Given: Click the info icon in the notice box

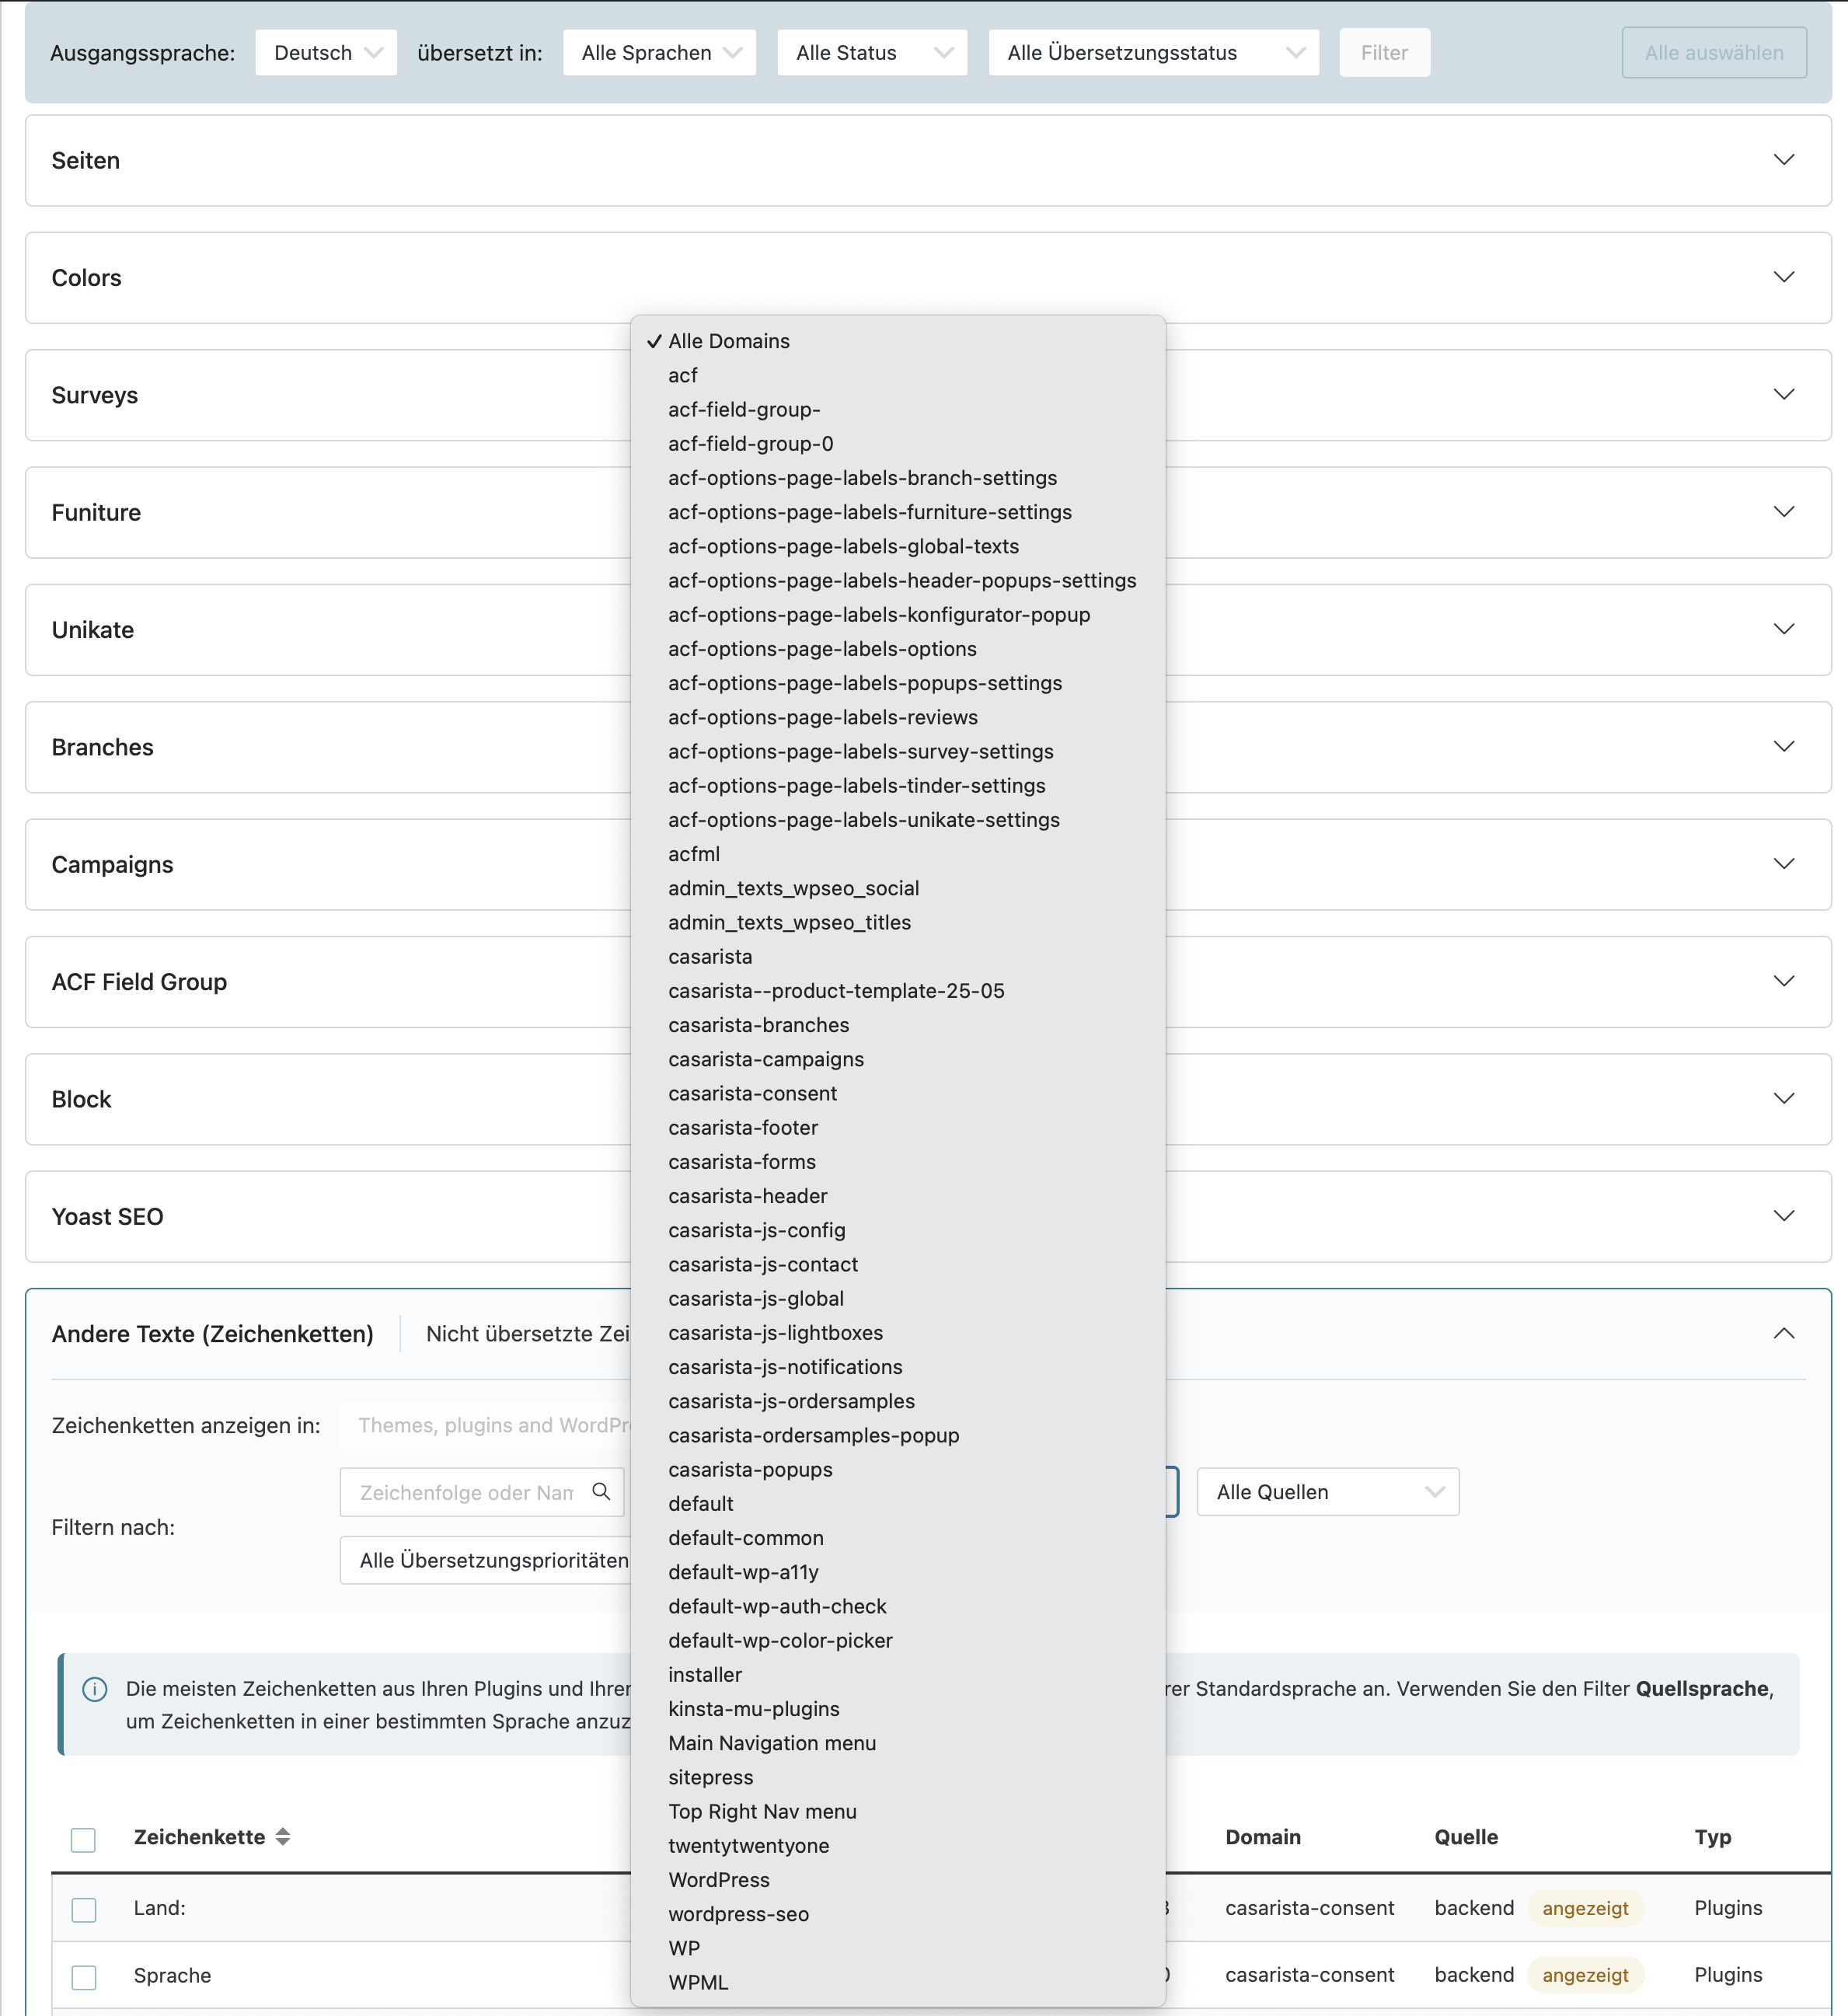Looking at the screenshot, I should click(95, 1689).
